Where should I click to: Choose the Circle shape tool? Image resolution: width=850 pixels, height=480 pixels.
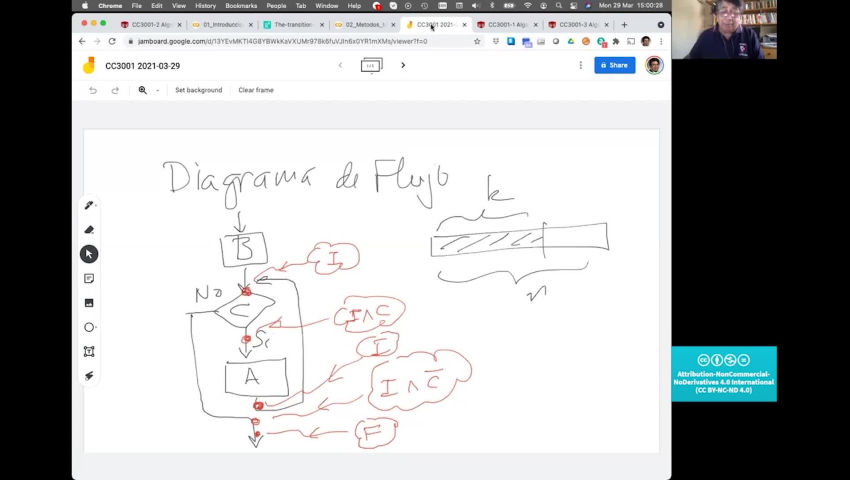pyautogui.click(x=89, y=327)
